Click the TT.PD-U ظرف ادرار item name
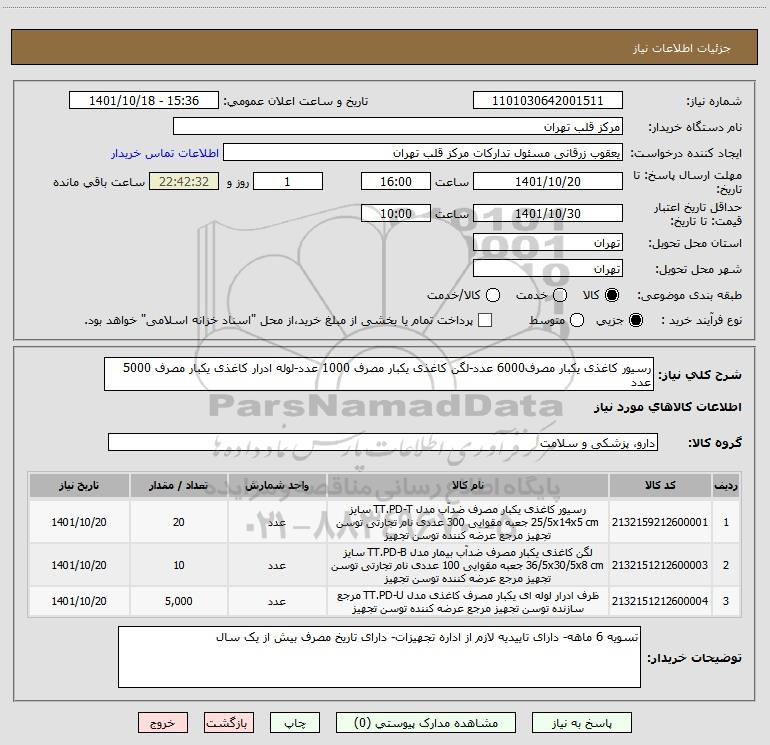Image resolution: width=770 pixels, height=745 pixels. coord(468,602)
